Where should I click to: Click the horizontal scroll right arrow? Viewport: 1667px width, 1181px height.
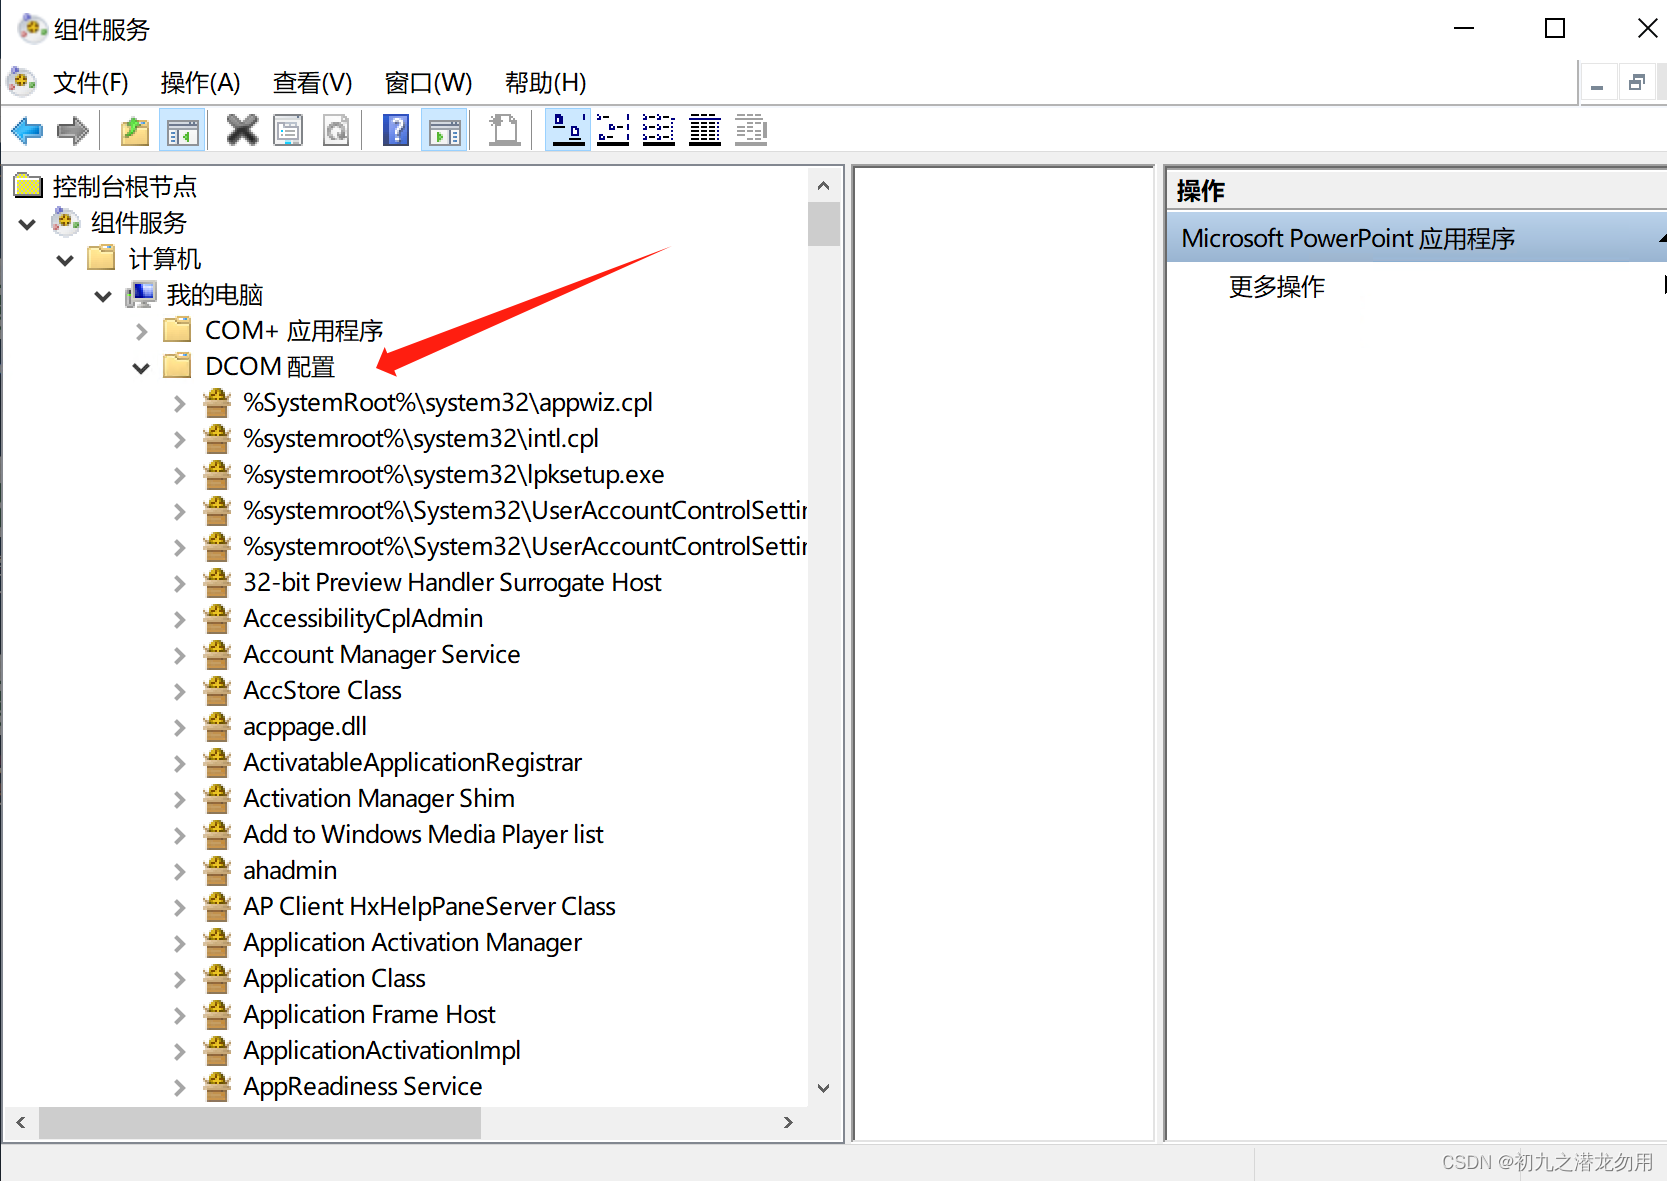789,1122
